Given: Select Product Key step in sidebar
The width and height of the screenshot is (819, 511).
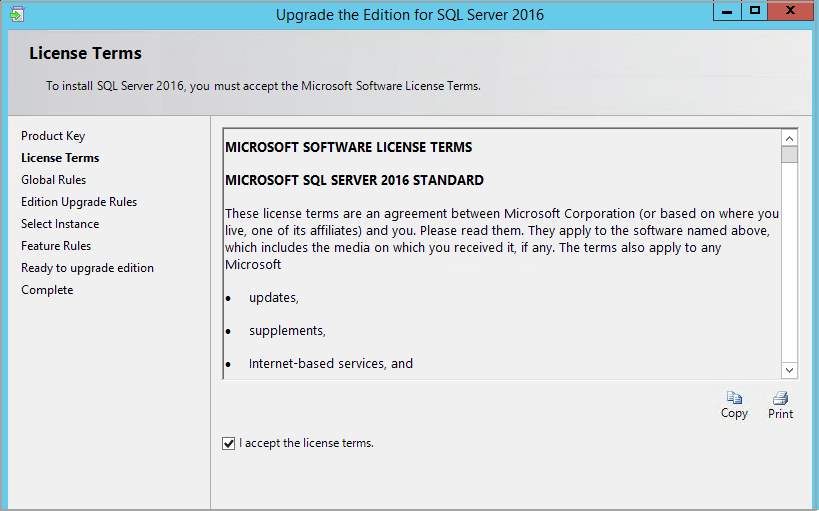Looking at the screenshot, I should 53,136.
